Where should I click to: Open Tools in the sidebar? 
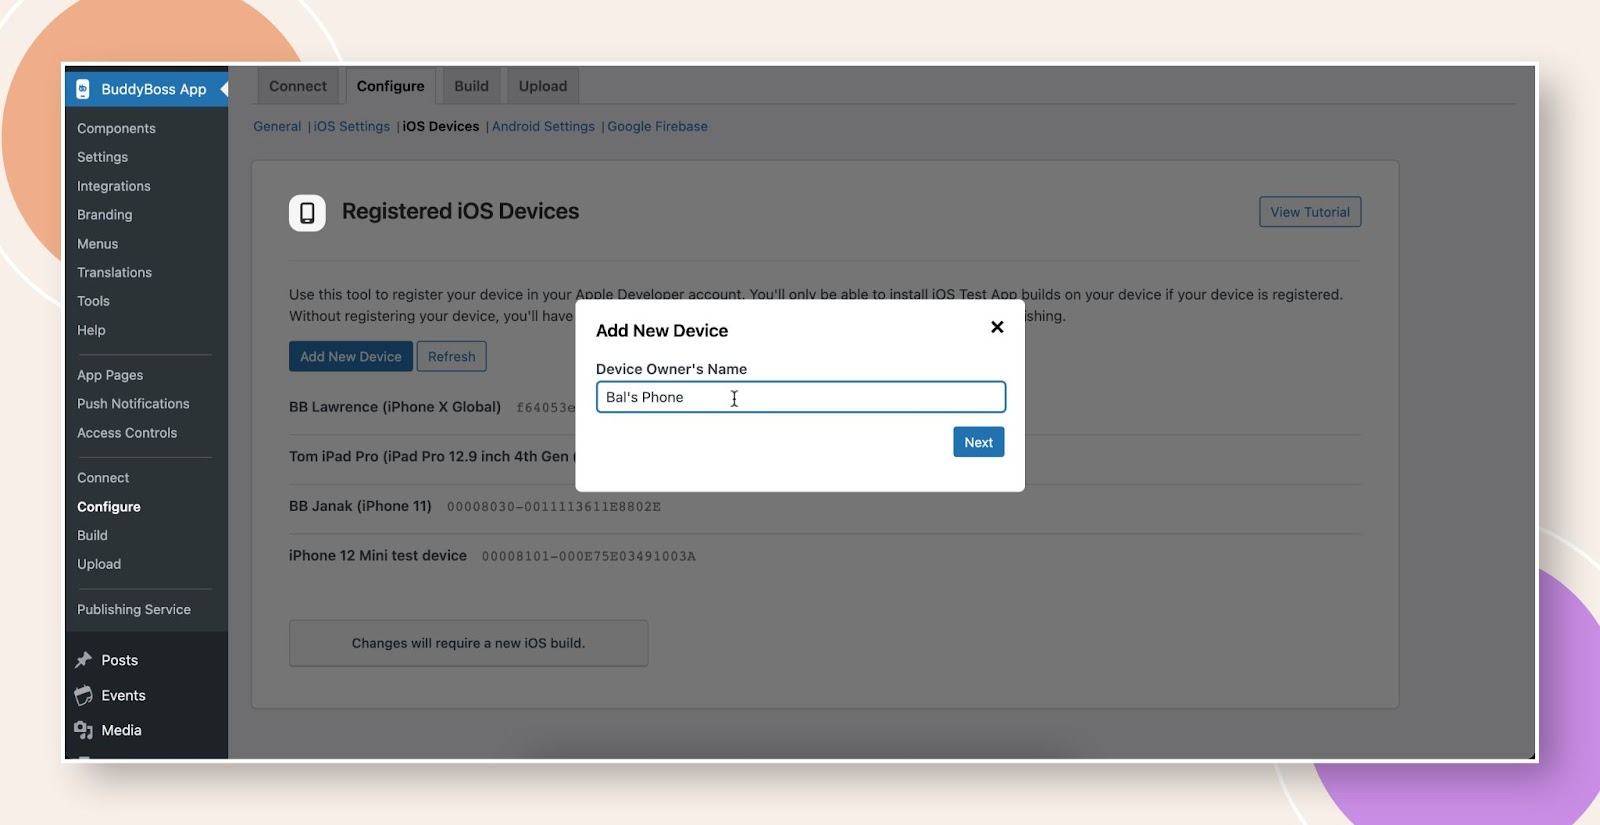coord(93,301)
